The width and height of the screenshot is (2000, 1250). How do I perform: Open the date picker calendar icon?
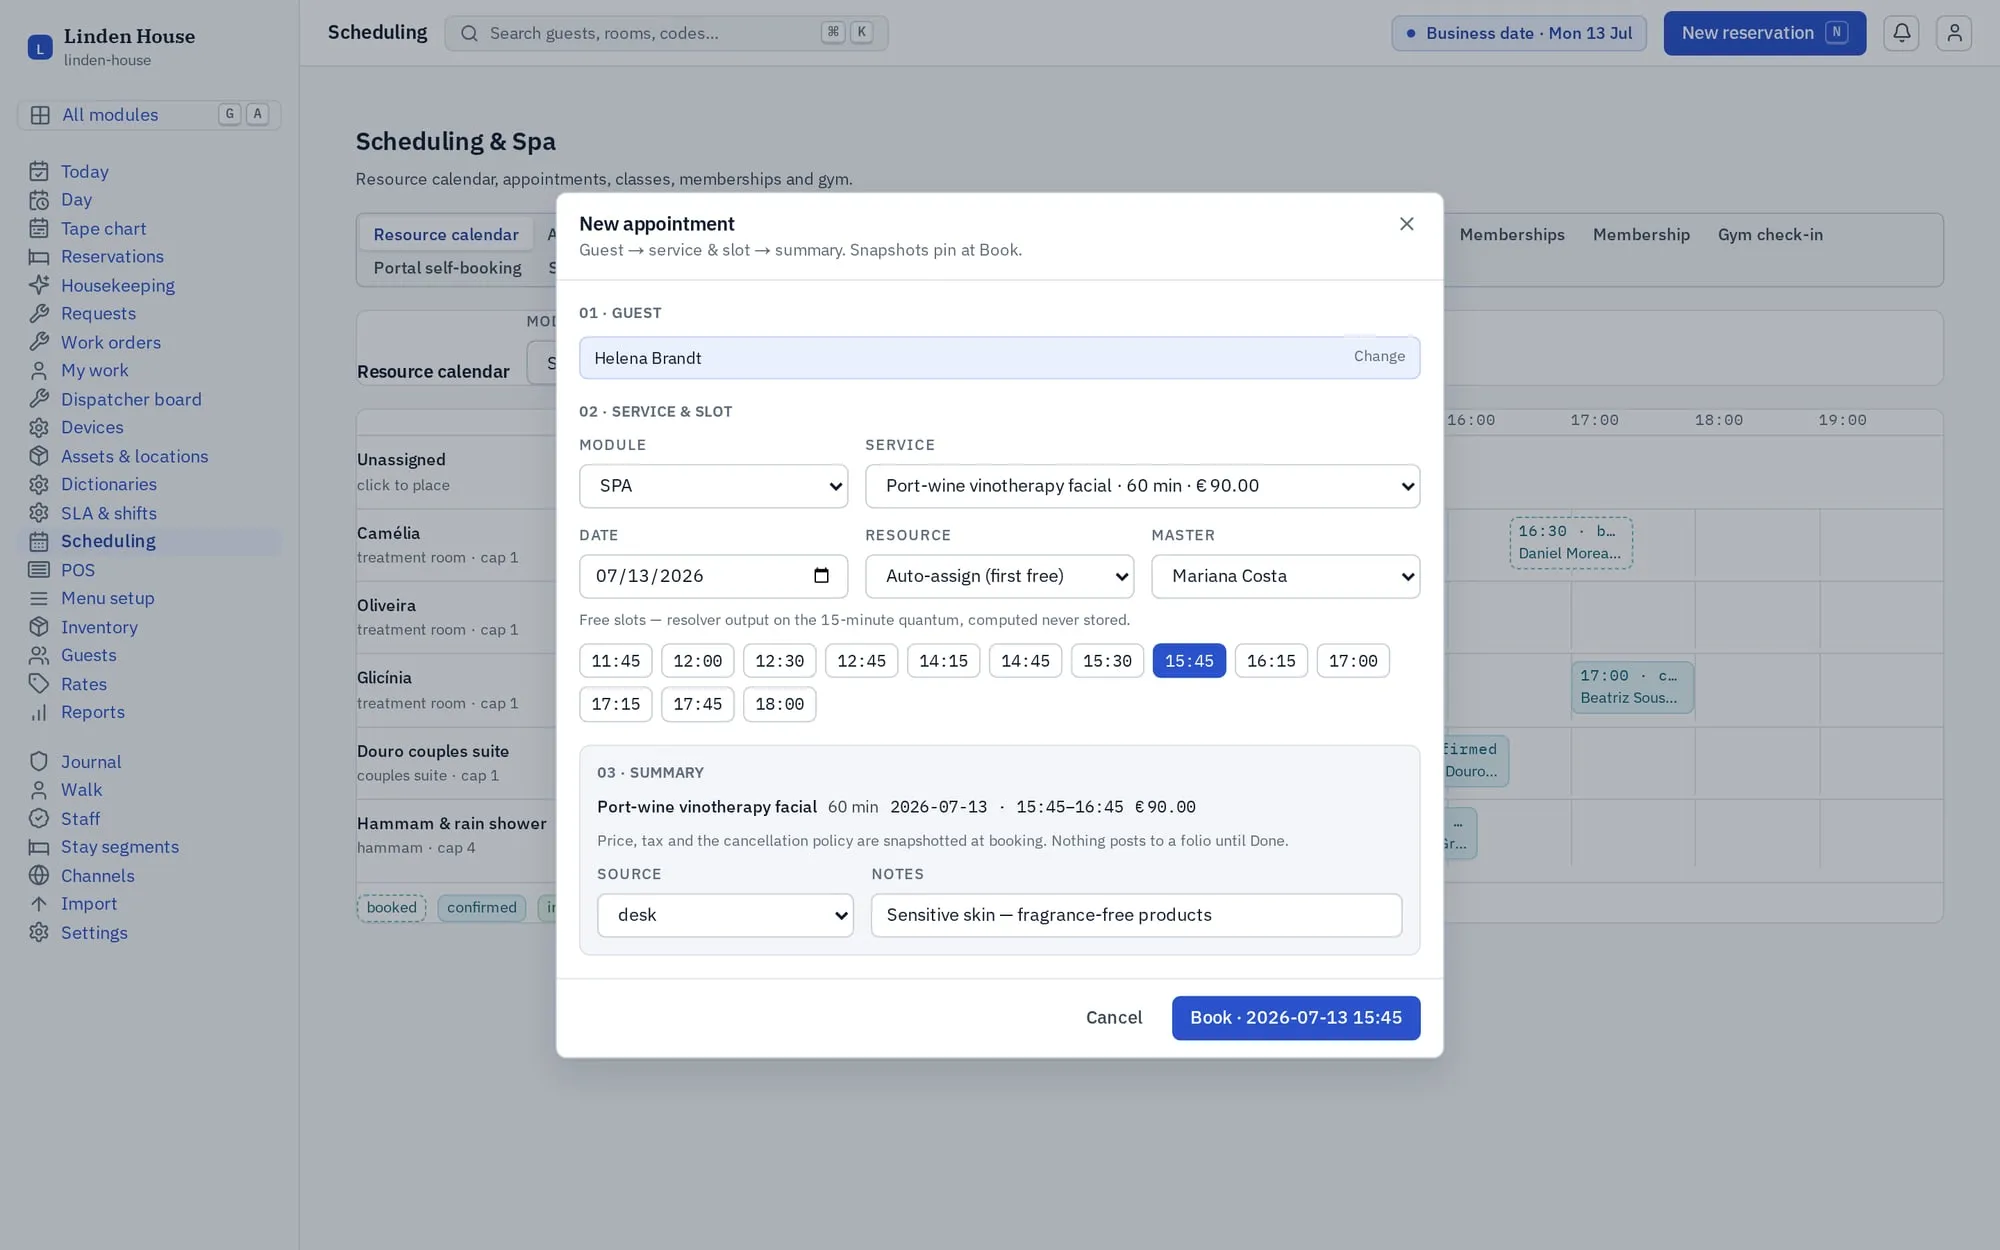pyautogui.click(x=821, y=576)
